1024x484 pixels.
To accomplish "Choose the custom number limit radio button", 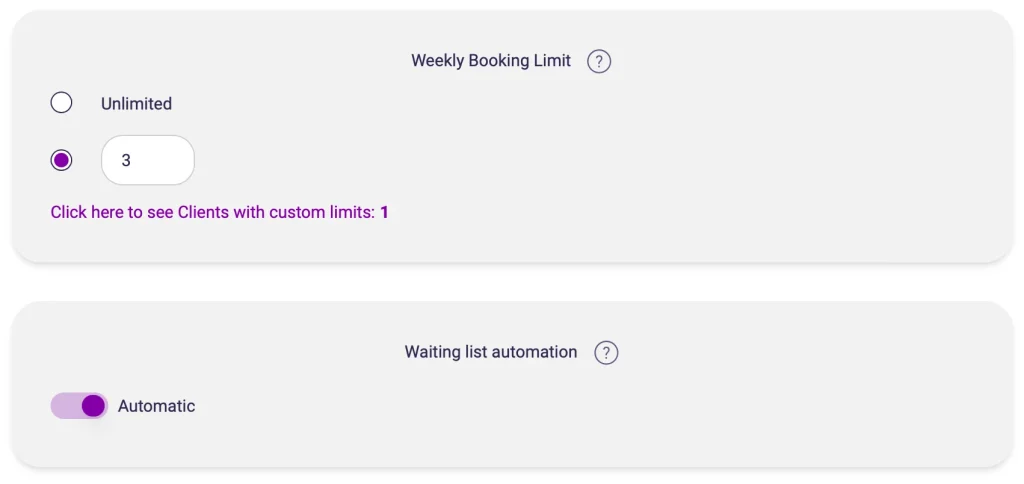I will tap(61, 160).
